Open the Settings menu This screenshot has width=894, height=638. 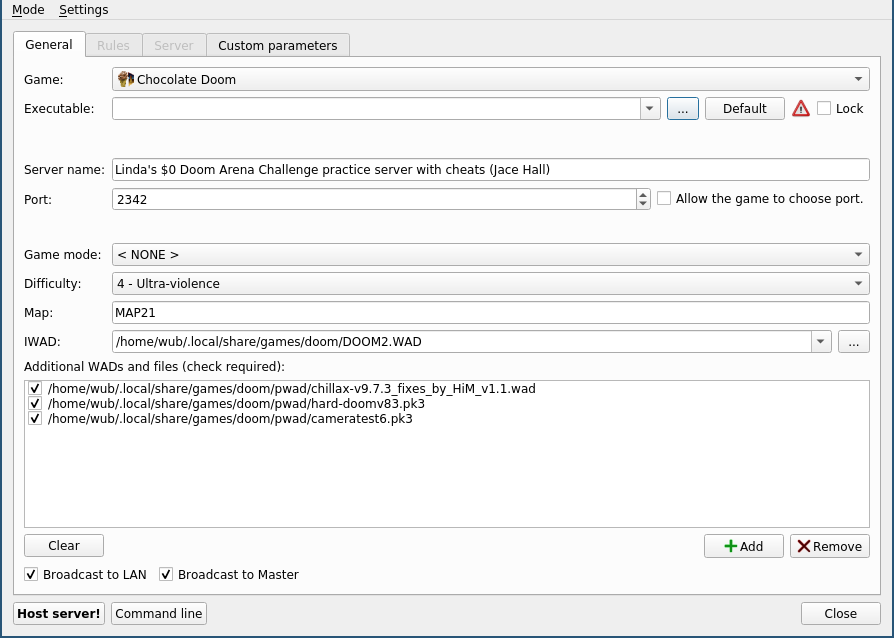click(x=83, y=10)
